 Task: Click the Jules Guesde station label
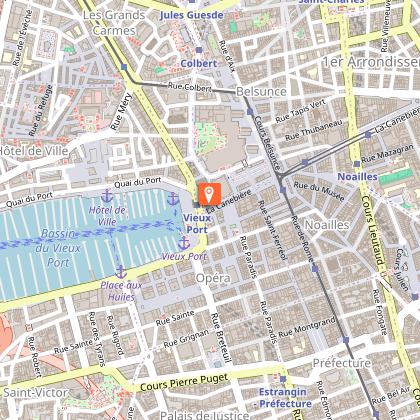pyautogui.click(x=191, y=15)
